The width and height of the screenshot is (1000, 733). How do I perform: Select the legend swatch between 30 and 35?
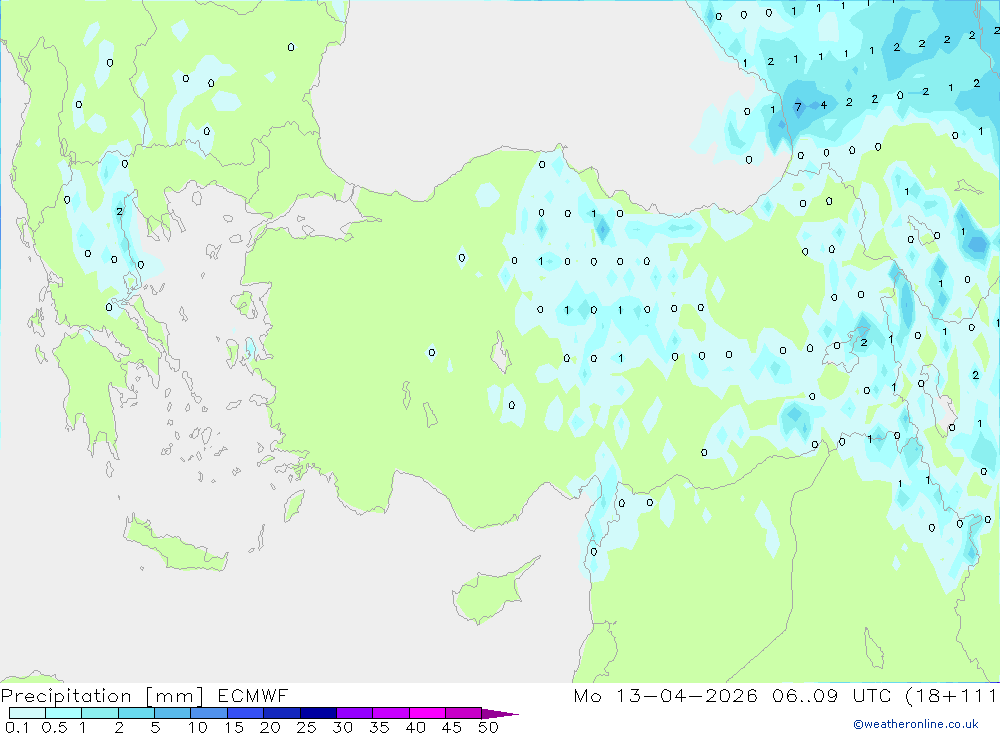pyautogui.click(x=355, y=713)
